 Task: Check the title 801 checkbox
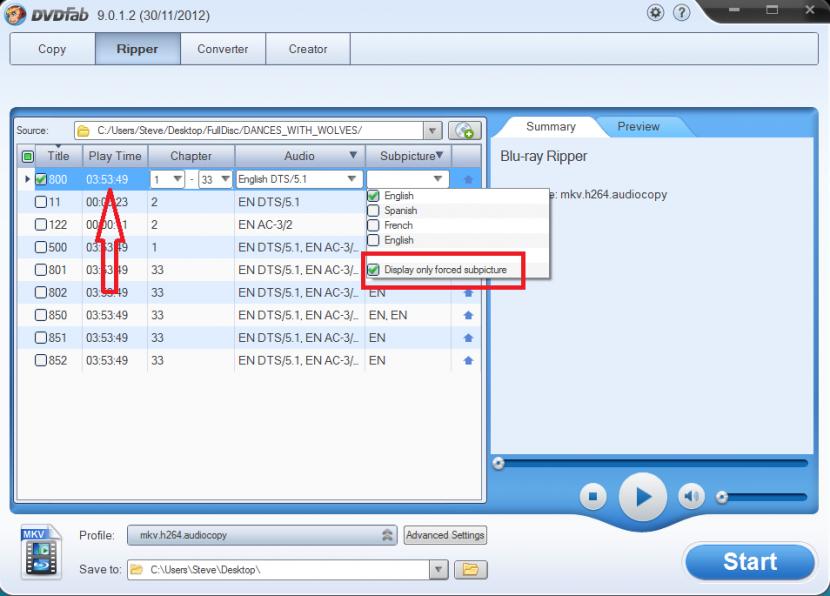(x=41, y=270)
